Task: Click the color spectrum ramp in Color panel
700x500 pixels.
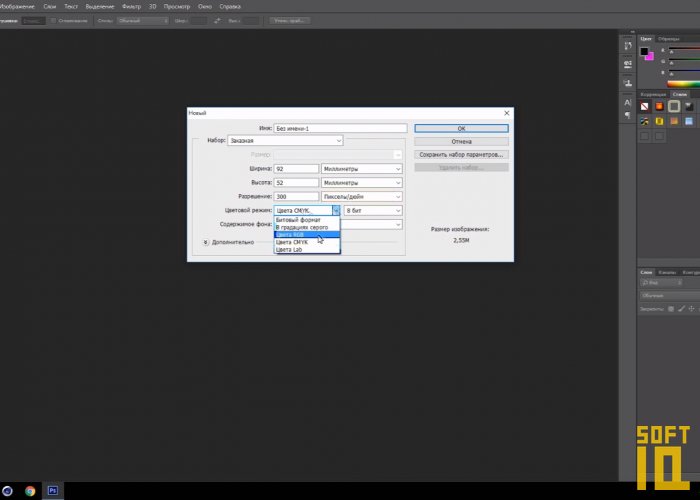Action: 683,84
